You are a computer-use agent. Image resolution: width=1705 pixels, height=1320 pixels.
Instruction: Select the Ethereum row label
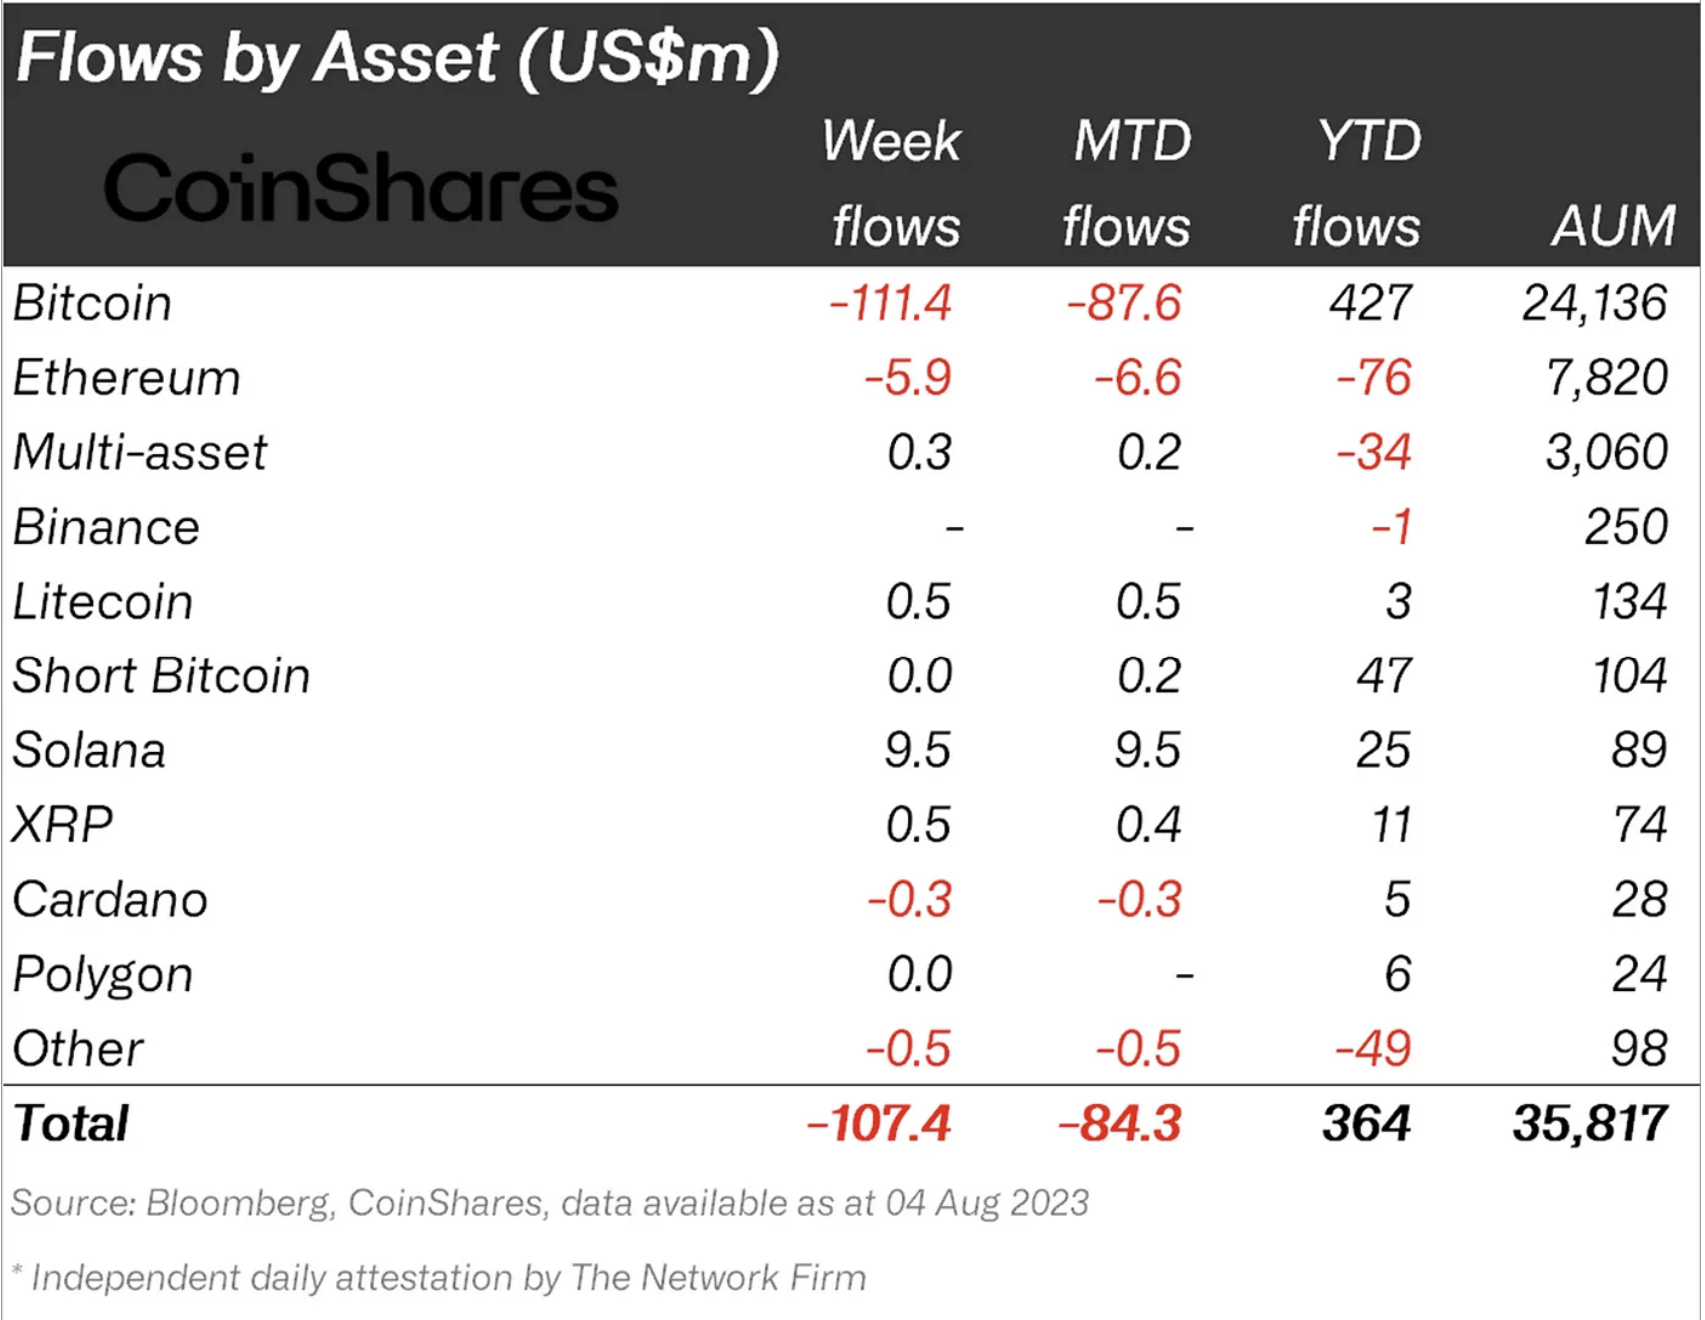pos(127,378)
